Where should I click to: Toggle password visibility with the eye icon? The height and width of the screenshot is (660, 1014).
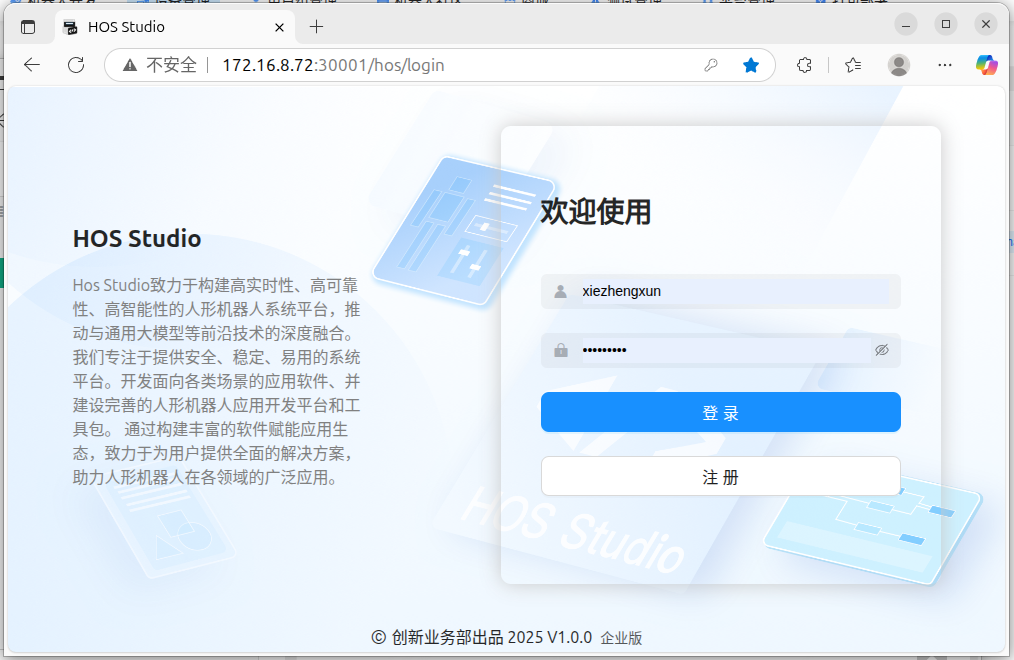tap(881, 350)
